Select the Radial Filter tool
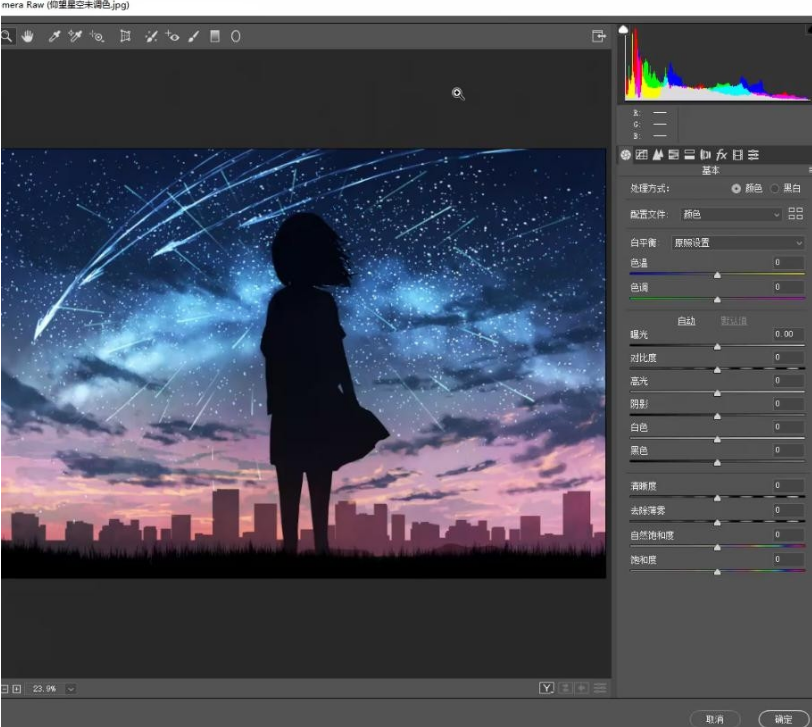This screenshot has width=812, height=727. [x=236, y=36]
